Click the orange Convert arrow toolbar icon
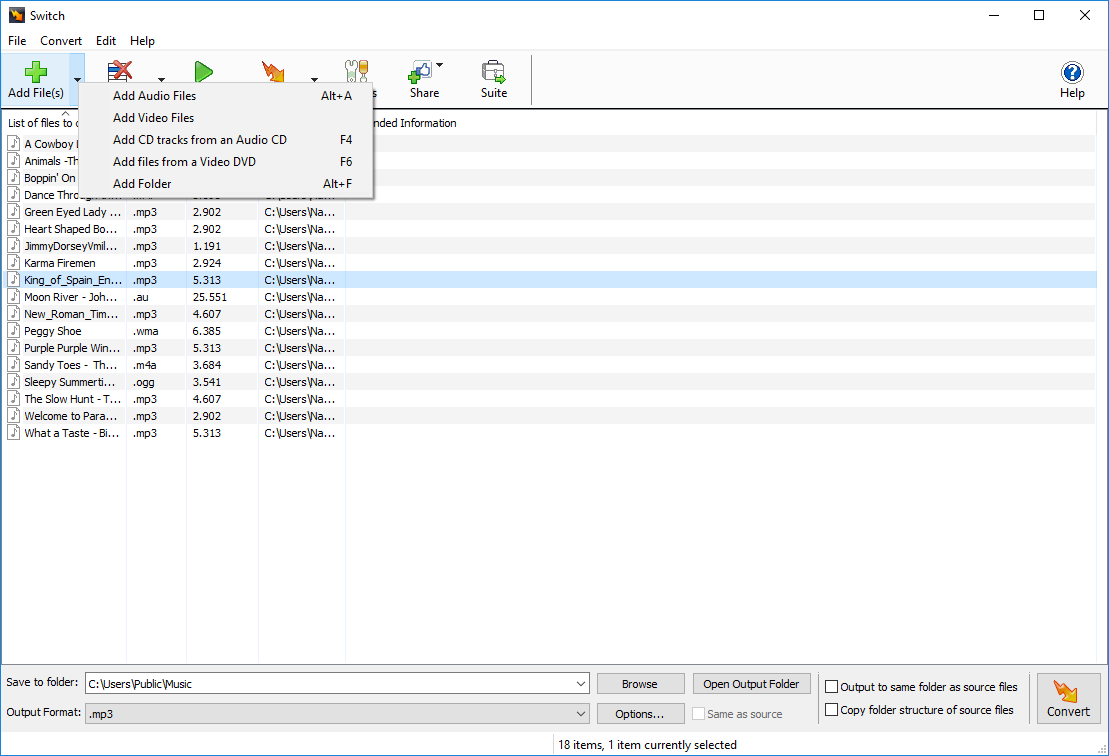Image resolution: width=1109 pixels, height=756 pixels. click(x=270, y=70)
